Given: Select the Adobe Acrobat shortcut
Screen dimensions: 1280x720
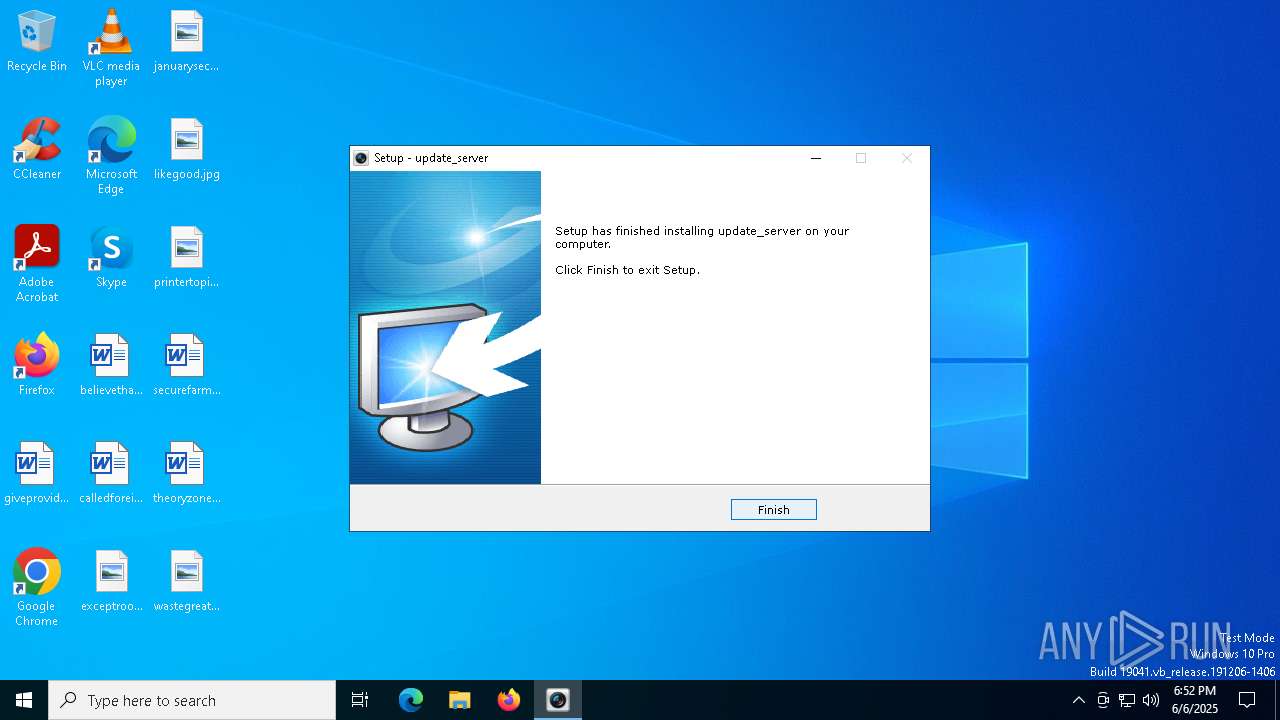Looking at the screenshot, I should (x=37, y=264).
